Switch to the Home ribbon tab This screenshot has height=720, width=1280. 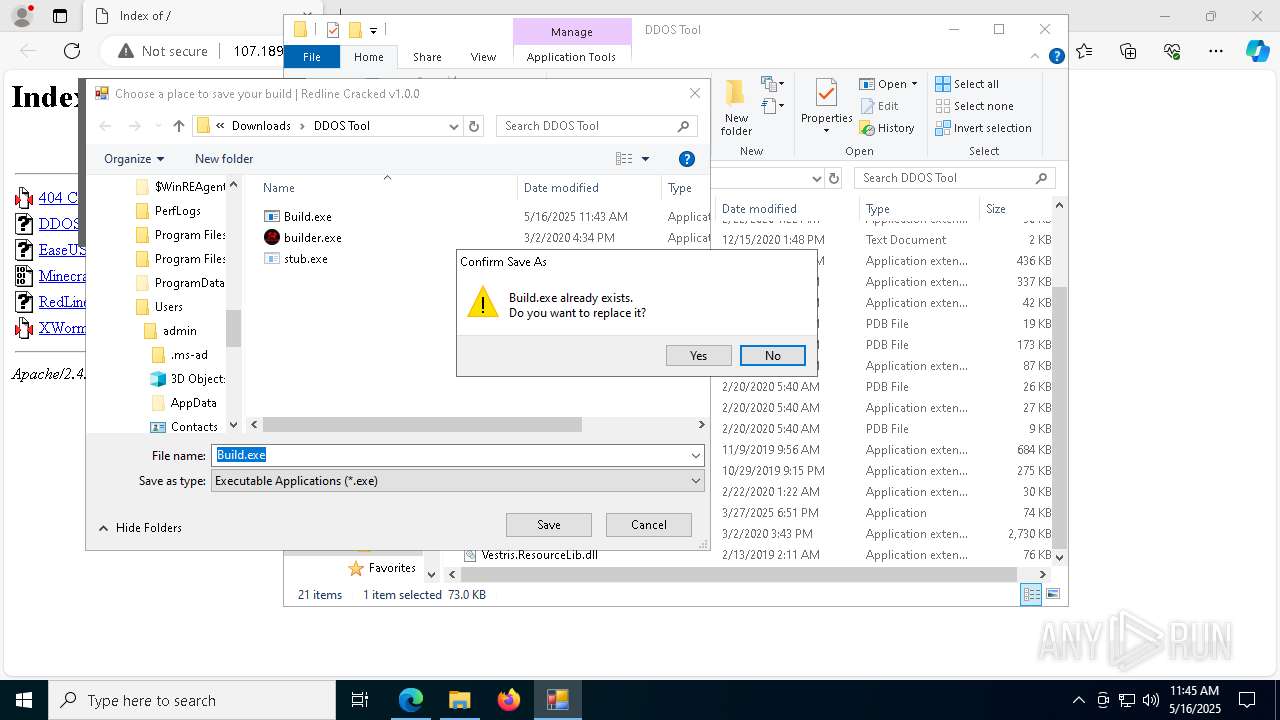click(x=368, y=57)
